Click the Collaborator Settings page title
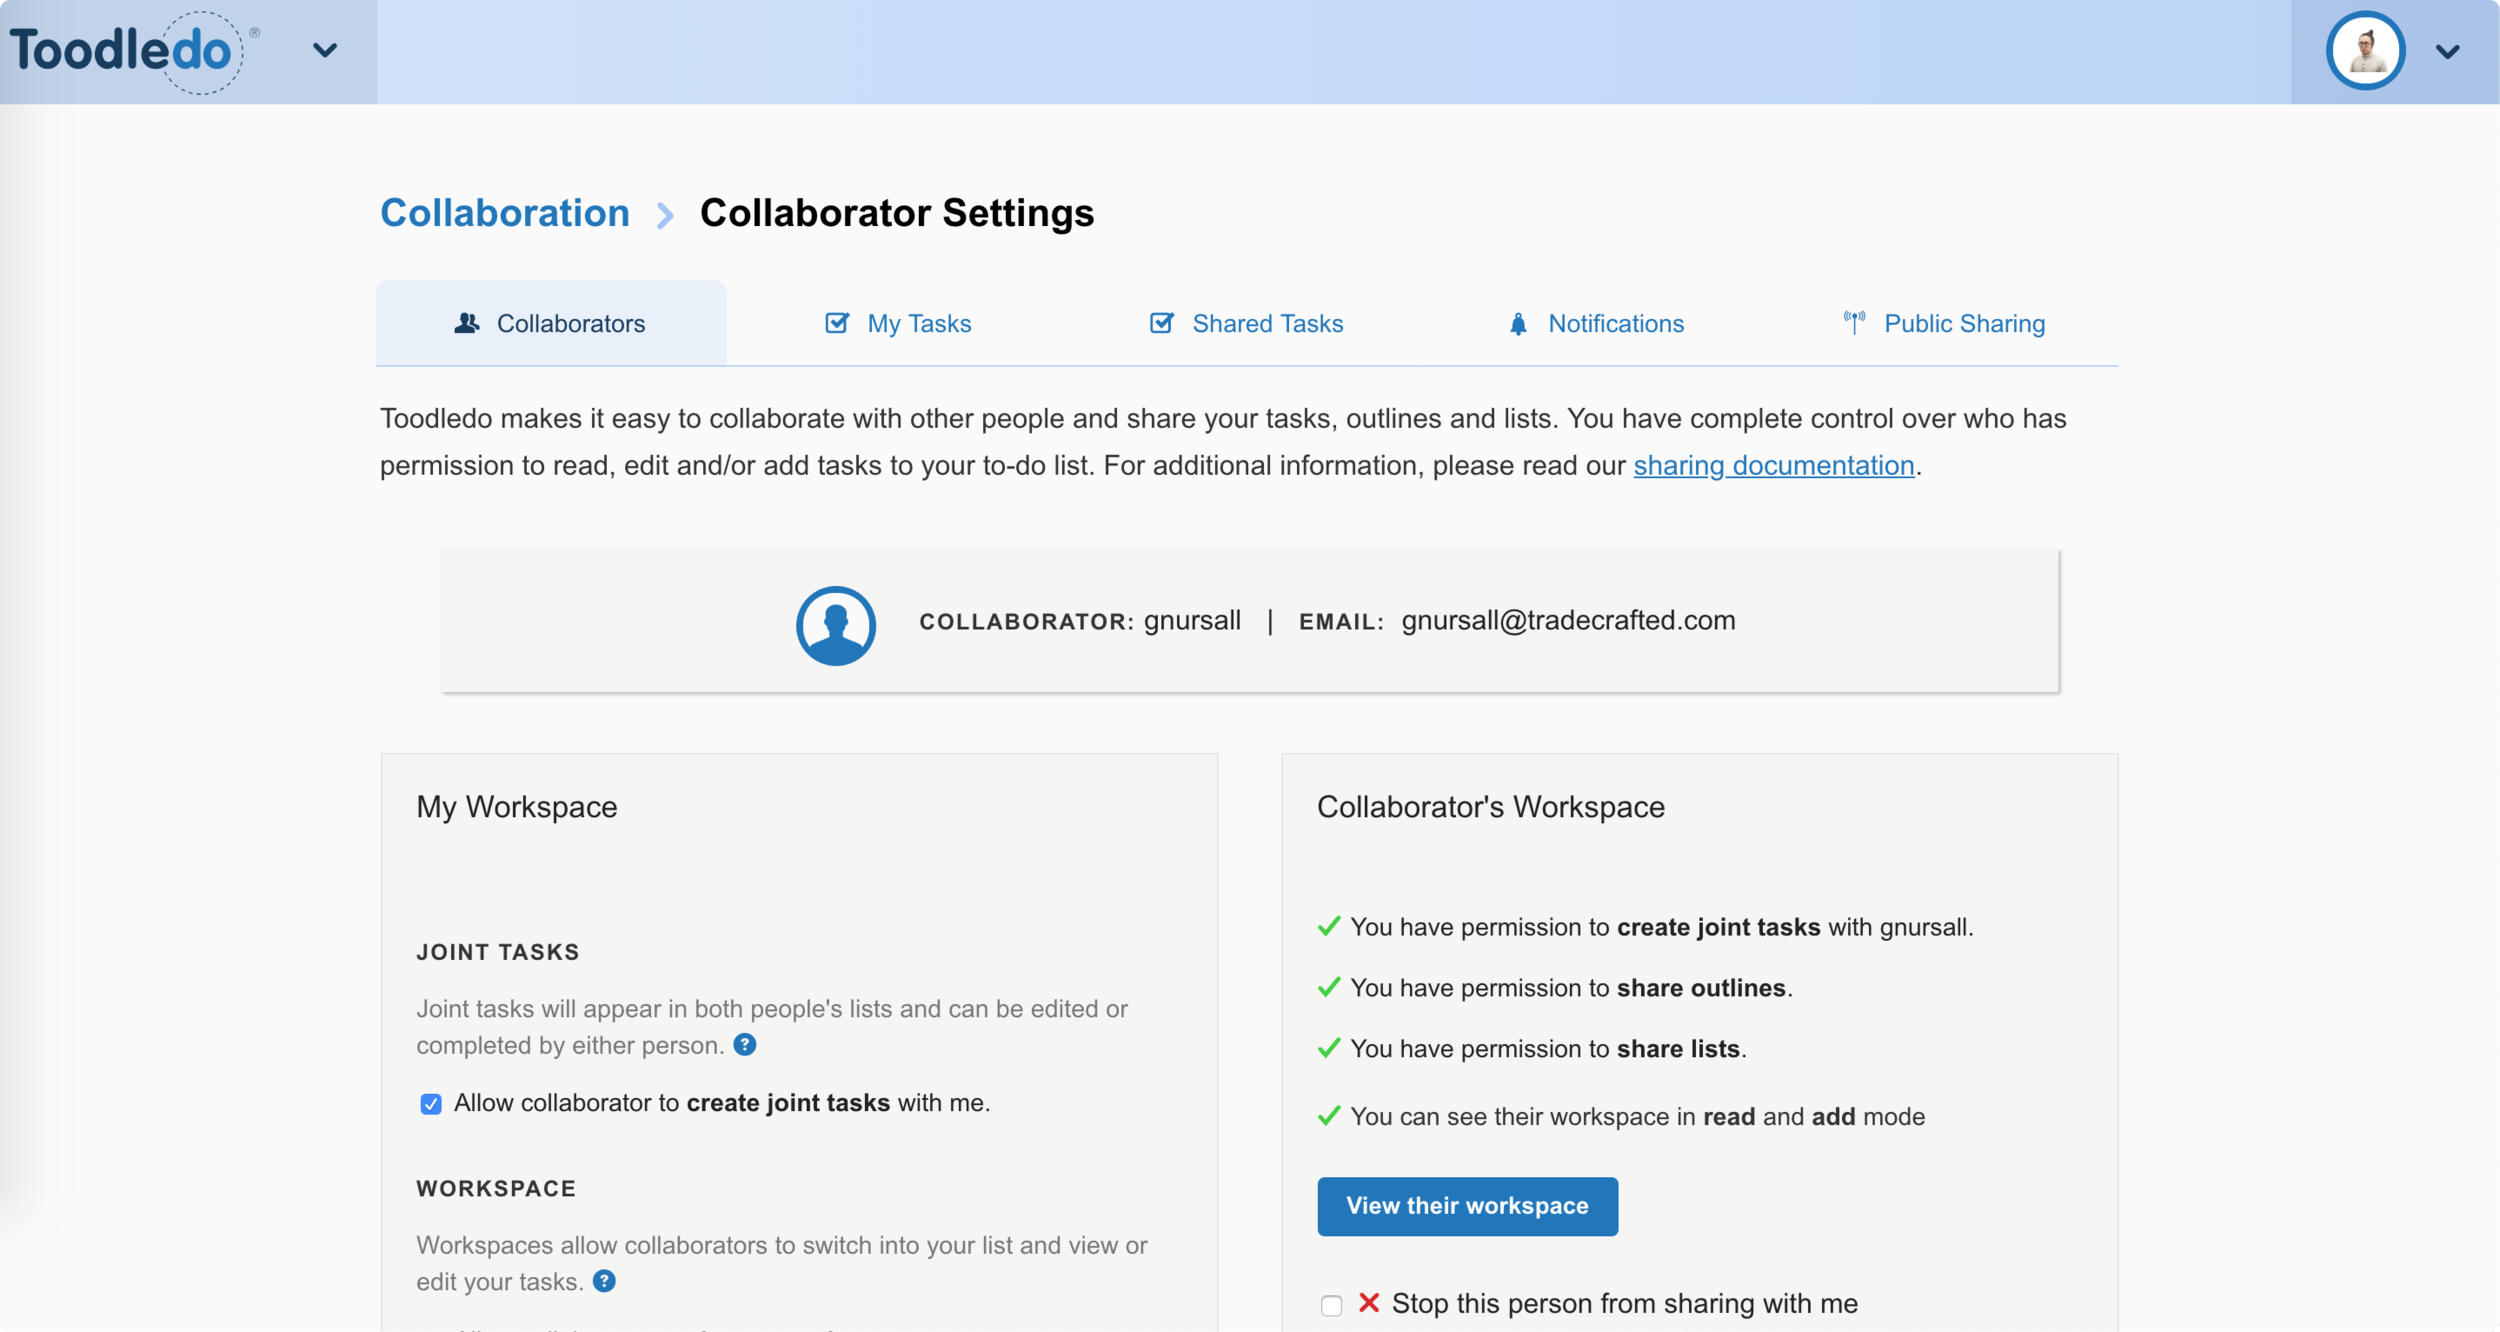The image size is (2500, 1332). coord(897,213)
